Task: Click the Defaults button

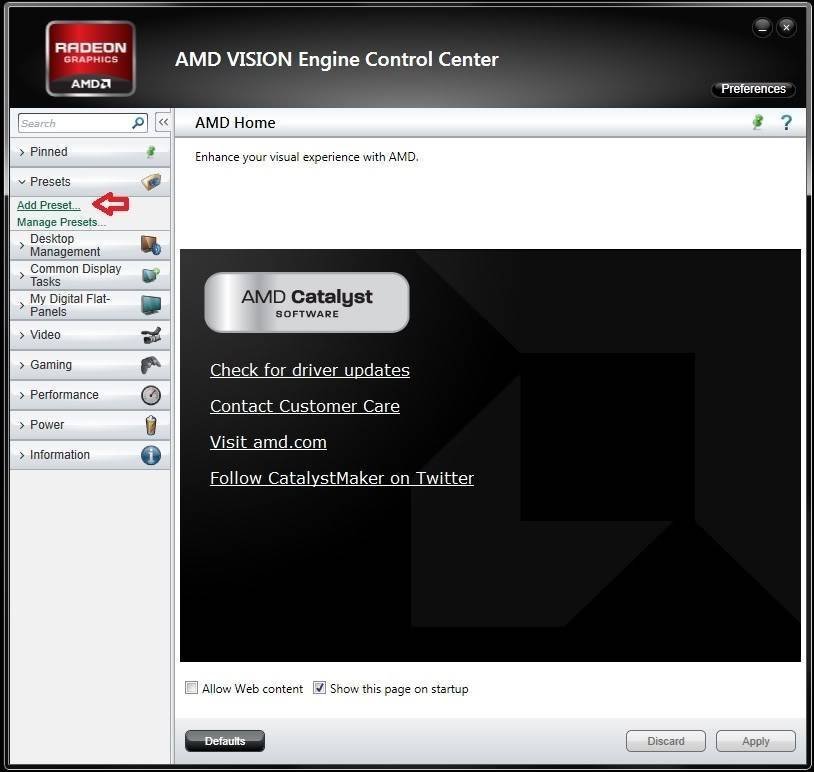Action: [x=225, y=741]
